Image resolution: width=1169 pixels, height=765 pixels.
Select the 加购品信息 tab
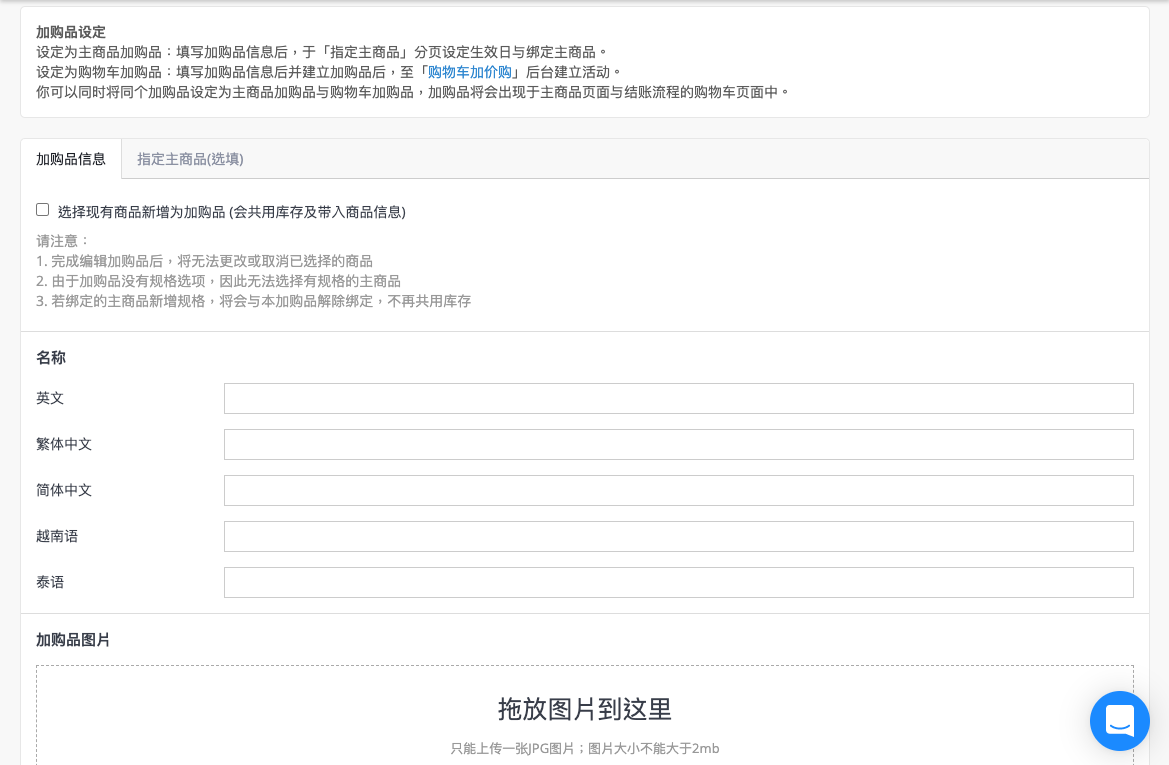pyautogui.click(x=71, y=159)
